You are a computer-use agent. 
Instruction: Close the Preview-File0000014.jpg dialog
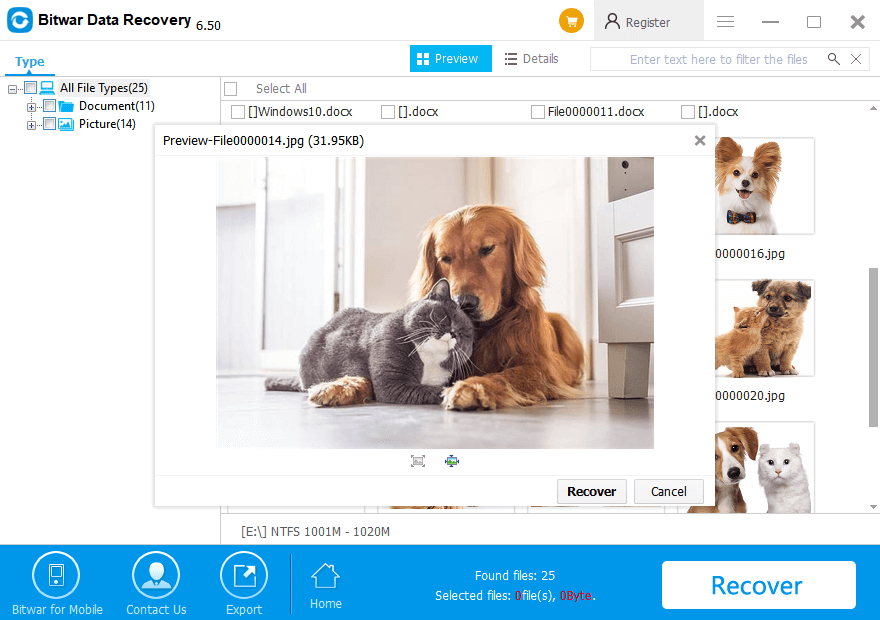700,140
